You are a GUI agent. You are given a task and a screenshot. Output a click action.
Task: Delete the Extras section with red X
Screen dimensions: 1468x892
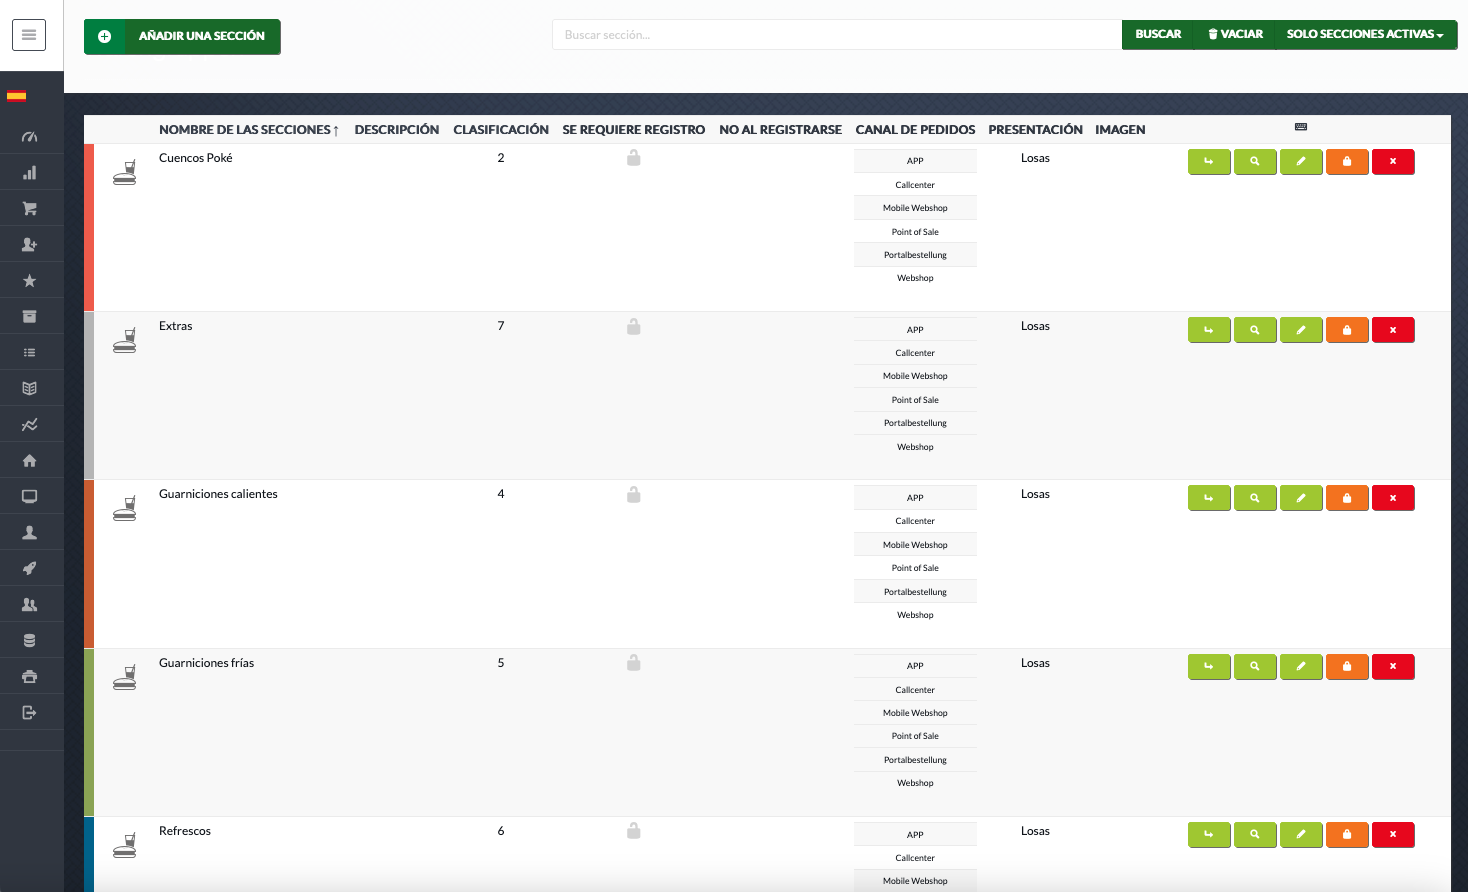click(x=1393, y=330)
